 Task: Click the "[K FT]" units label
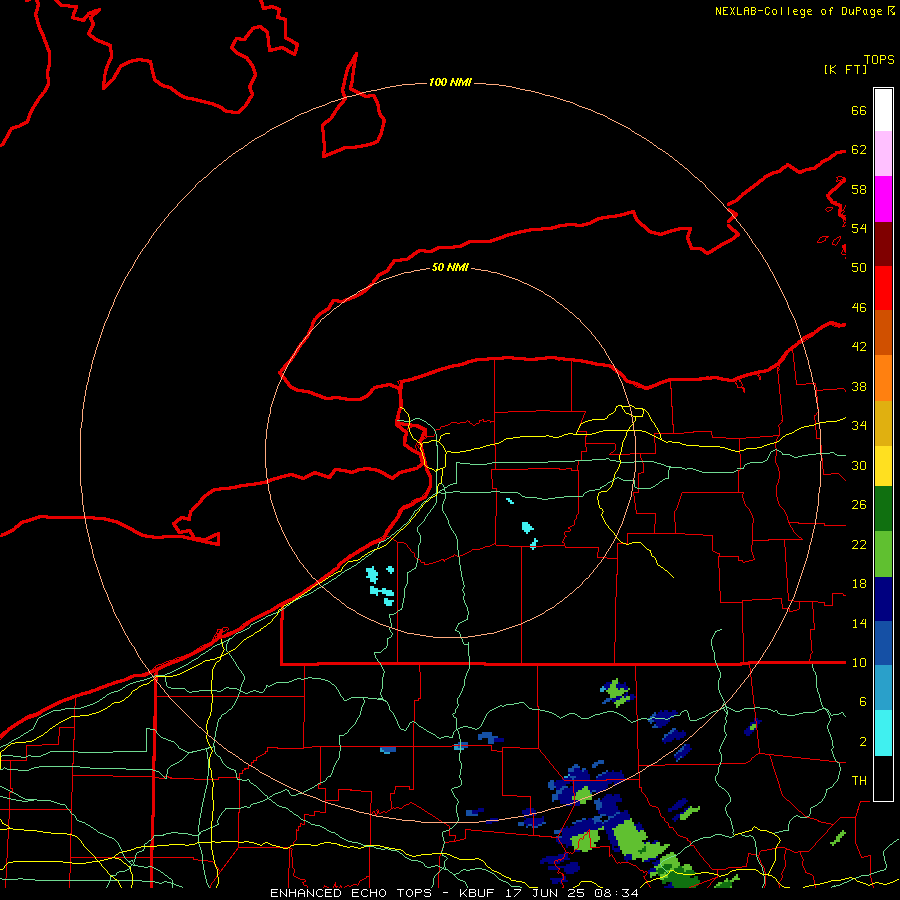[x=845, y=69]
